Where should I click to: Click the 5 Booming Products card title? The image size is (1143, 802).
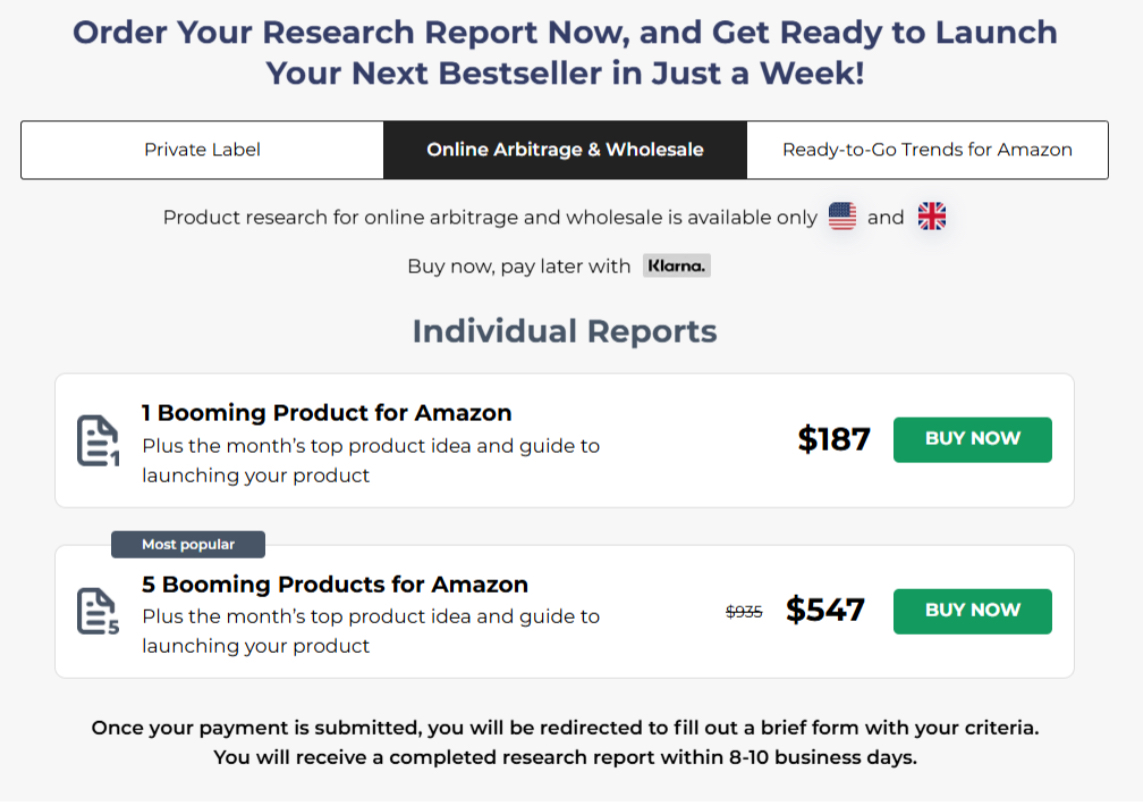tap(334, 584)
